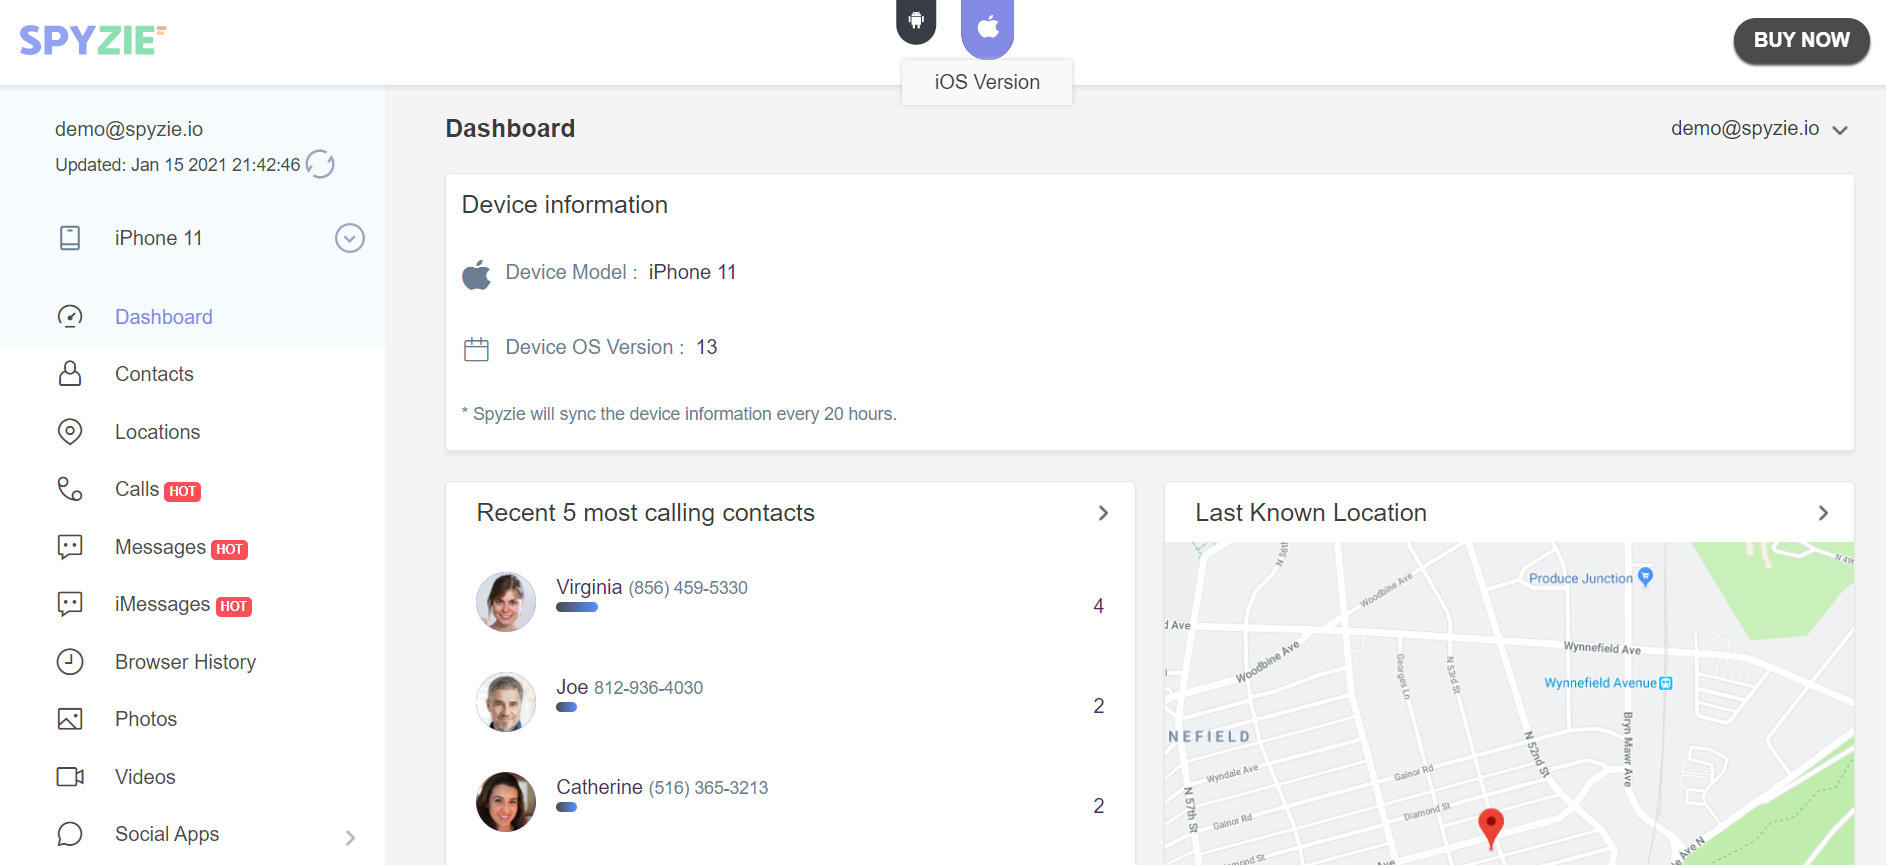The height and width of the screenshot is (865, 1886).
Task: Click Virginia's avatar photo
Action: (x=506, y=602)
